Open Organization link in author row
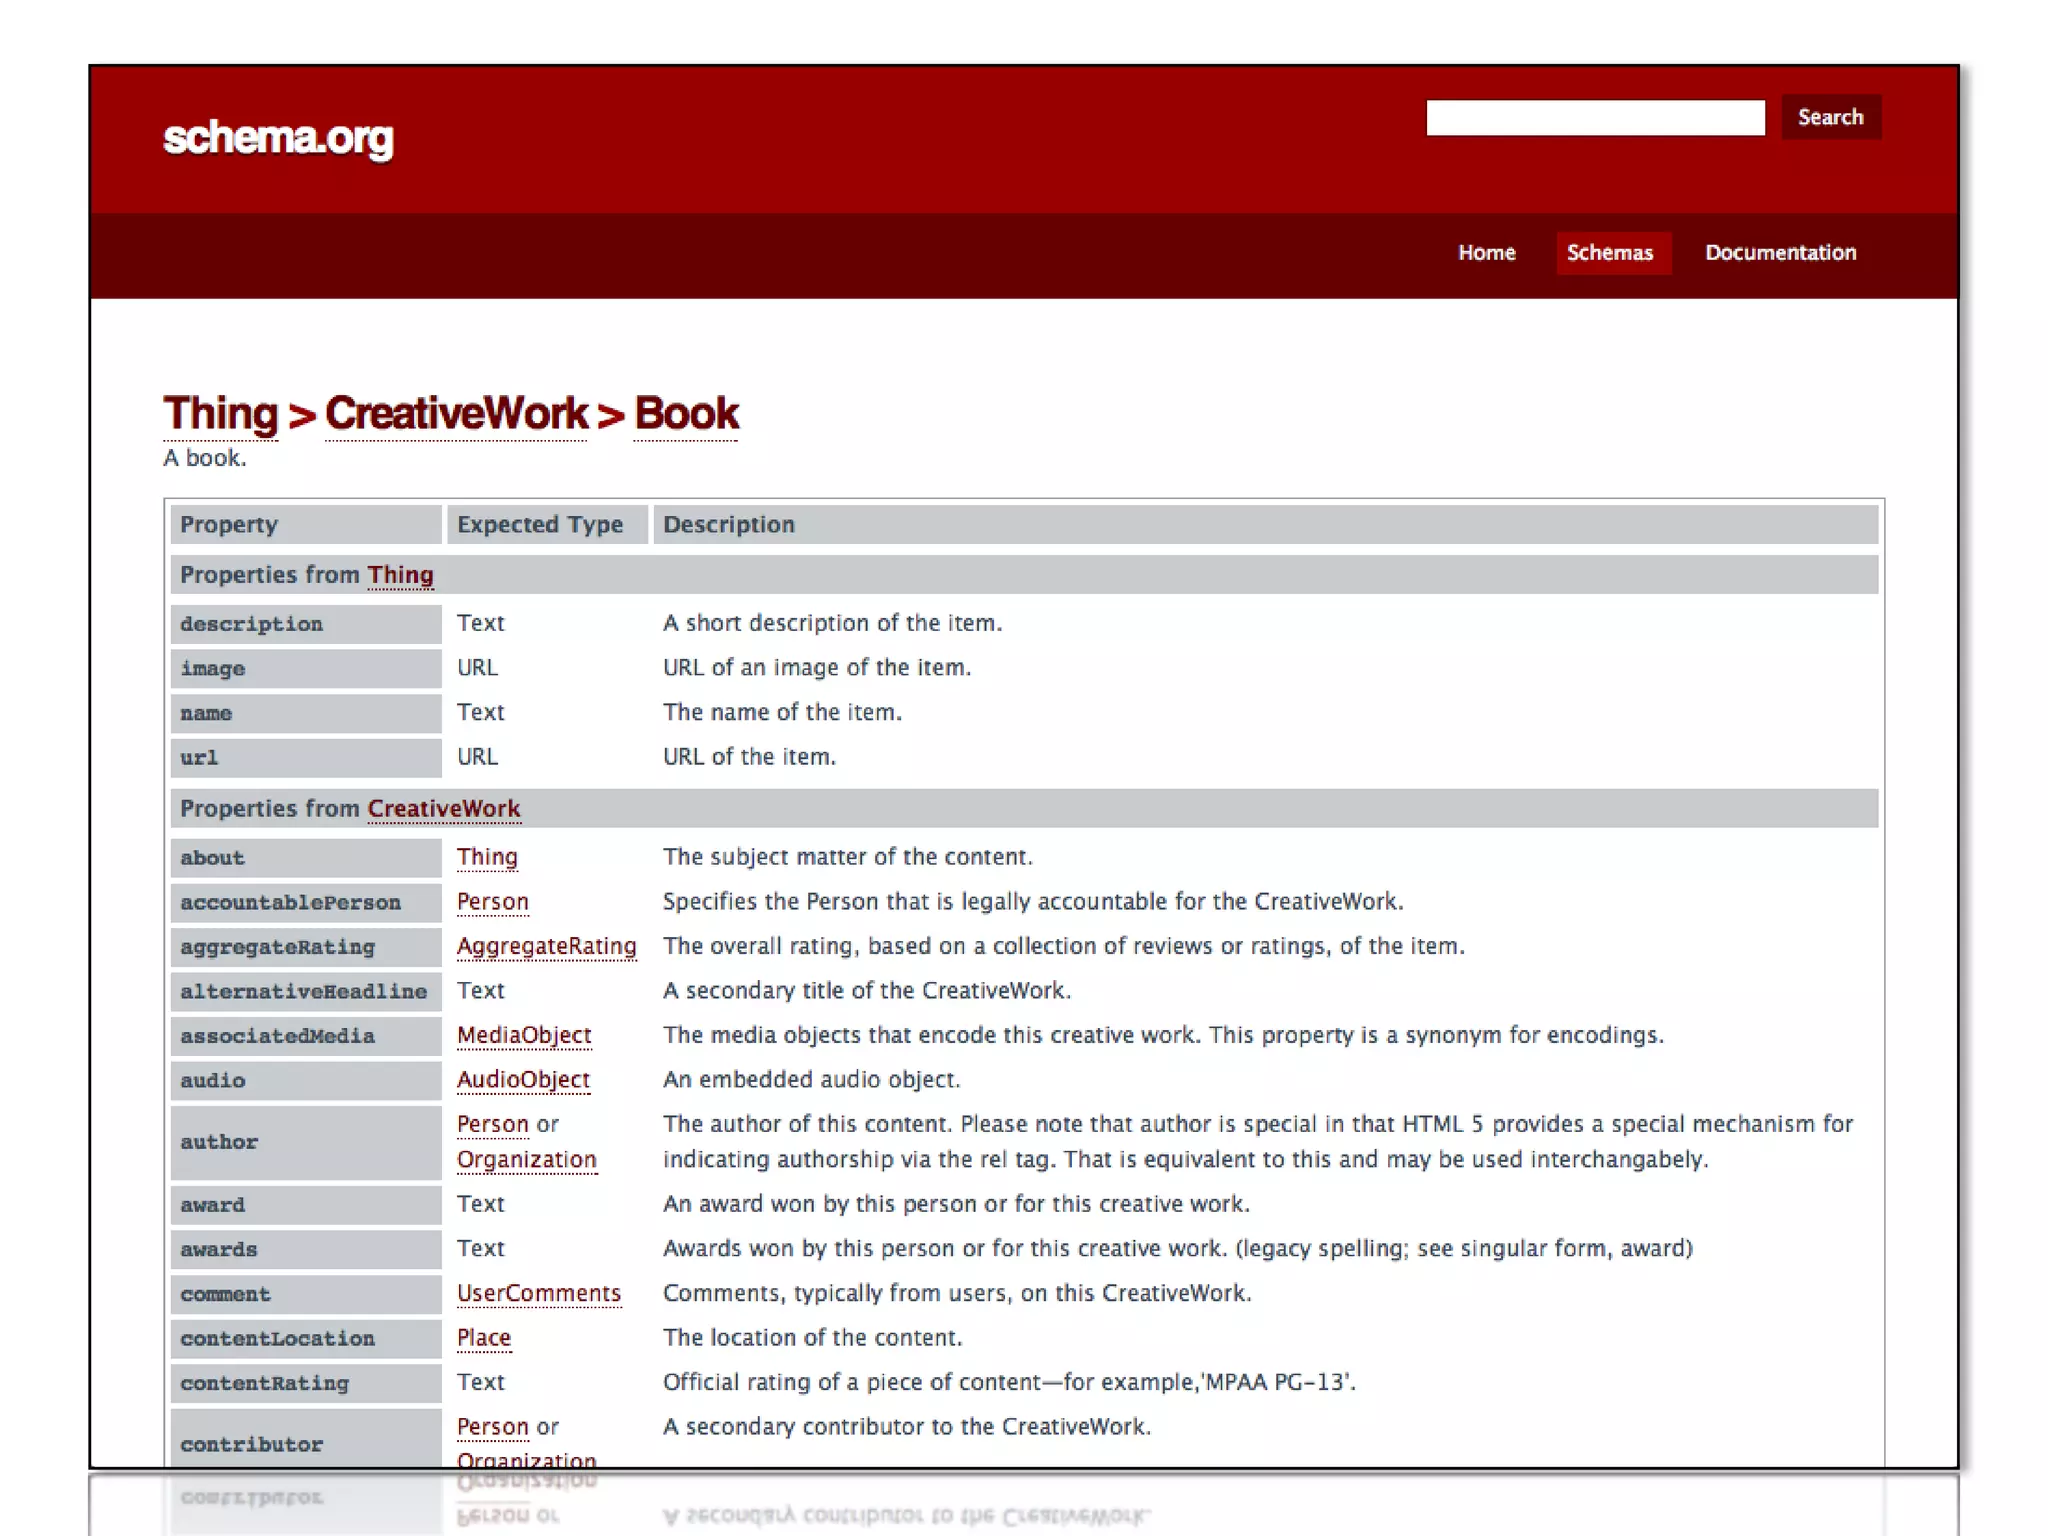2048x1536 pixels. tap(526, 1160)
